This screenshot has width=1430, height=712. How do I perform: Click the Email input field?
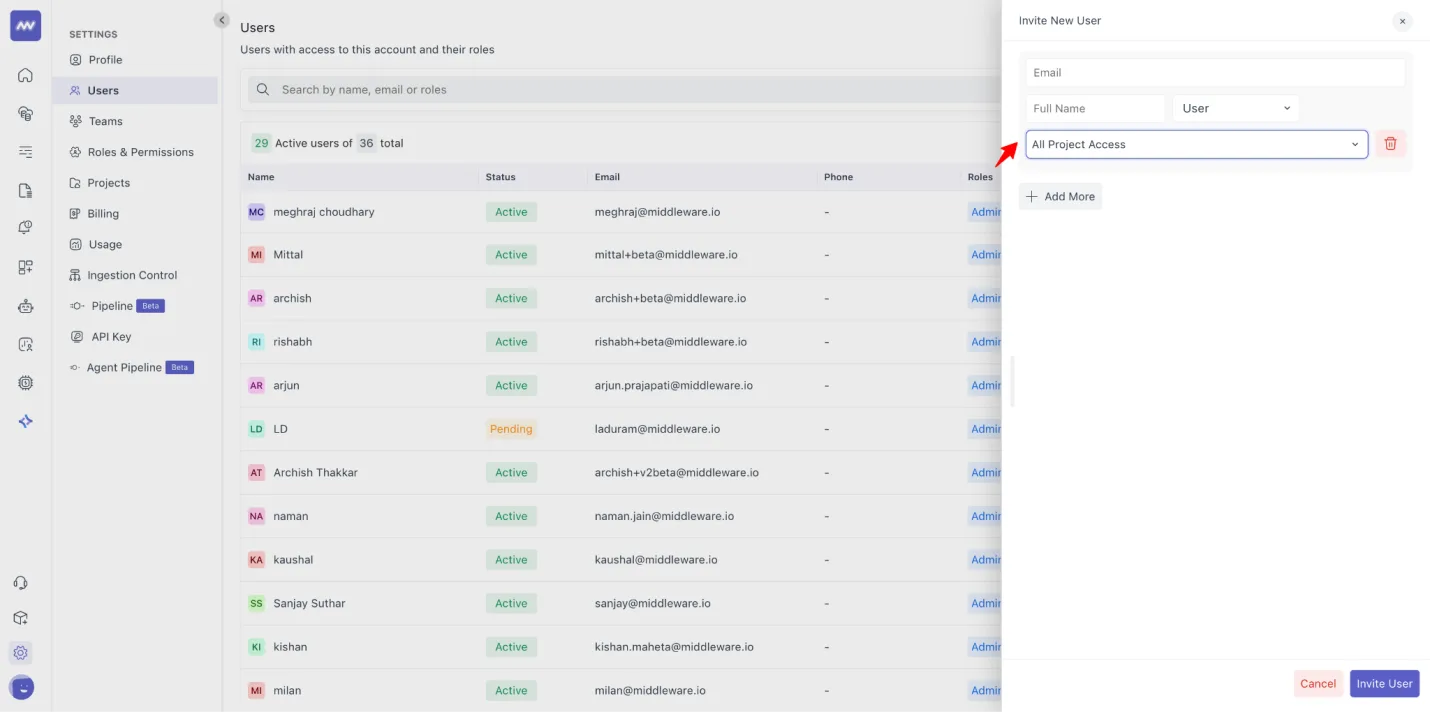[1215, 72]
